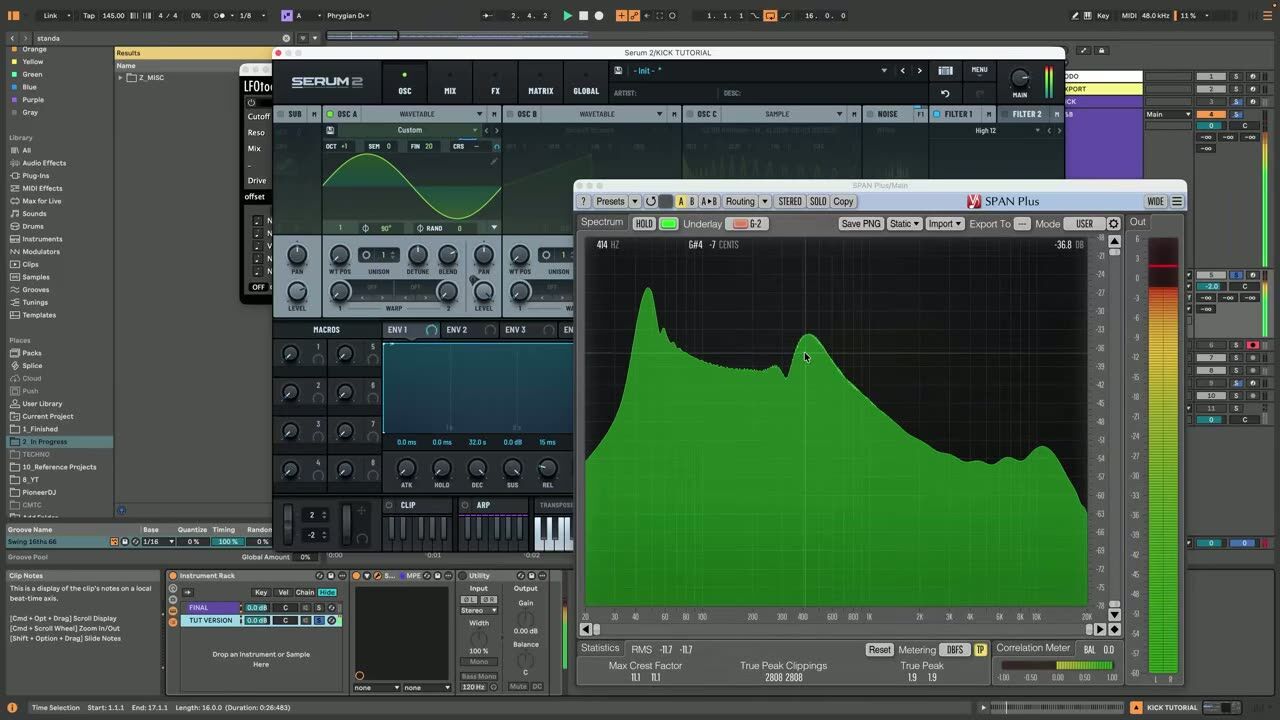This screenshot has width=1280, height=720.
Task: Open OSC A WAVETABLE type dropdown
Action: click(x=425, y=114)
